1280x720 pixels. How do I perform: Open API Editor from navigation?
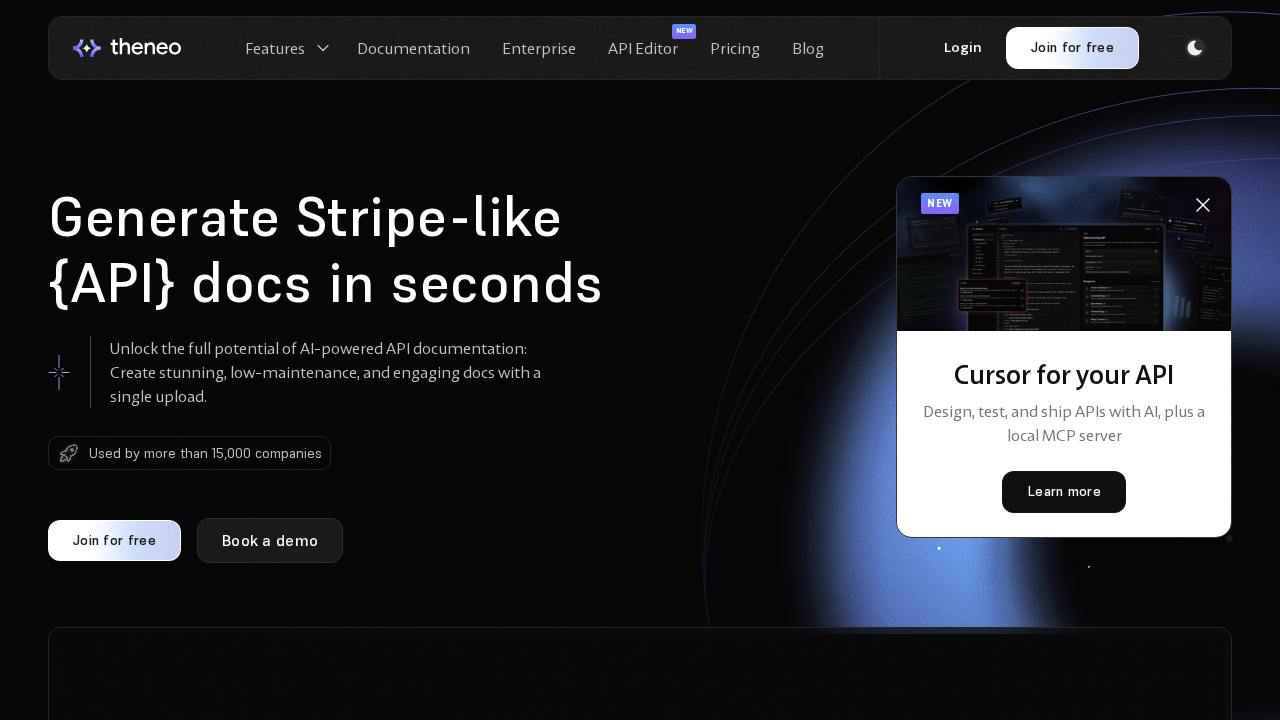(643, 48)
